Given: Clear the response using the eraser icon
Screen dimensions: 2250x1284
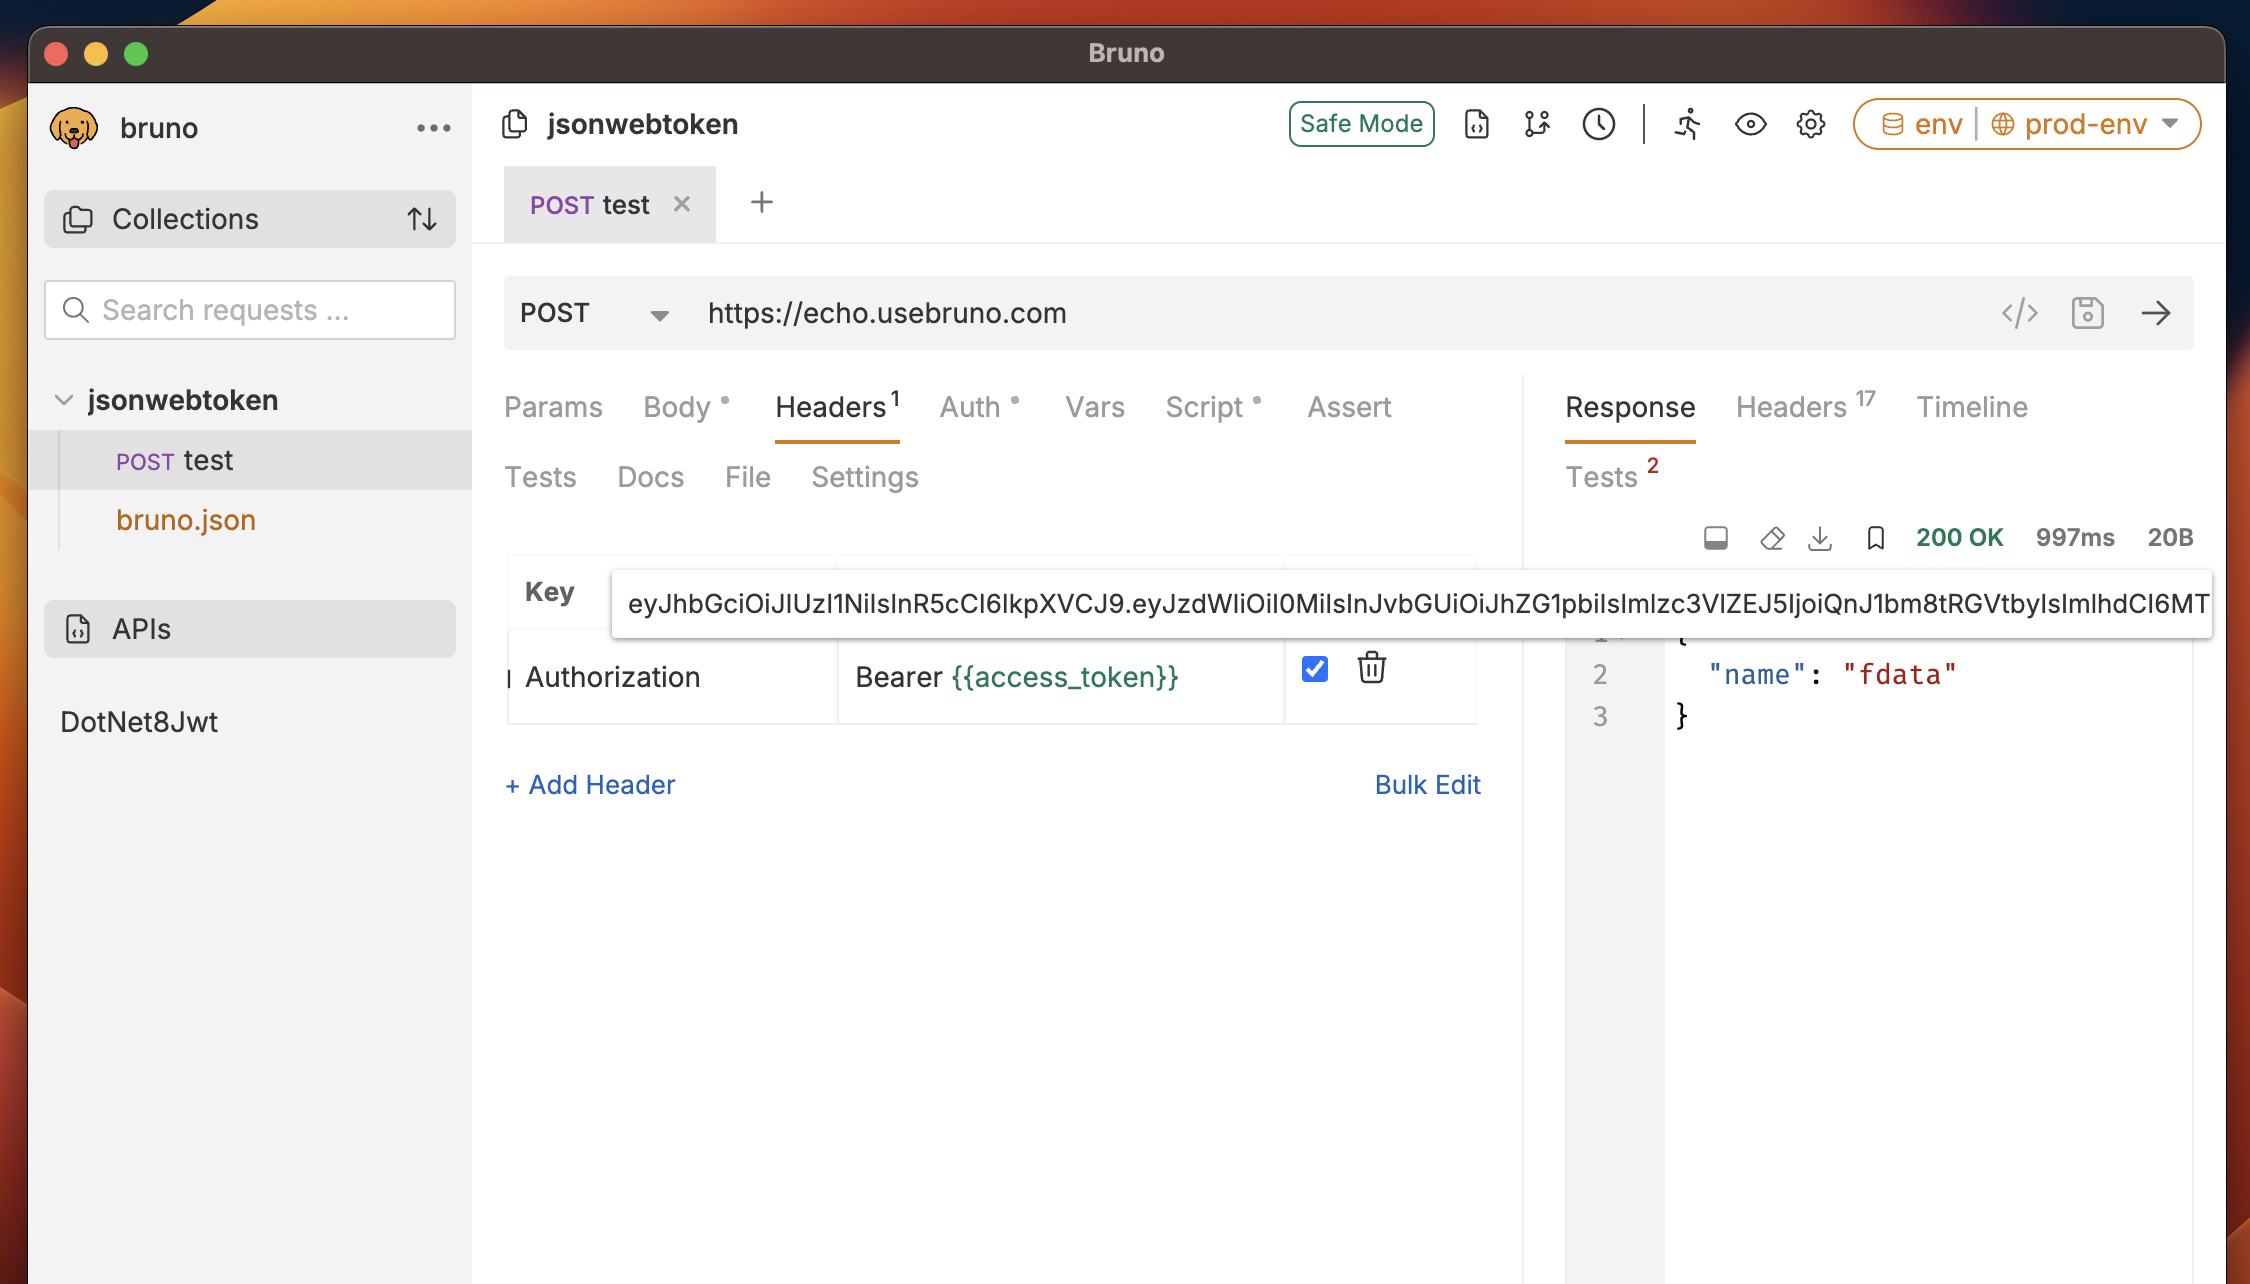Looking at the screenshot, I should pos(1771,537).
